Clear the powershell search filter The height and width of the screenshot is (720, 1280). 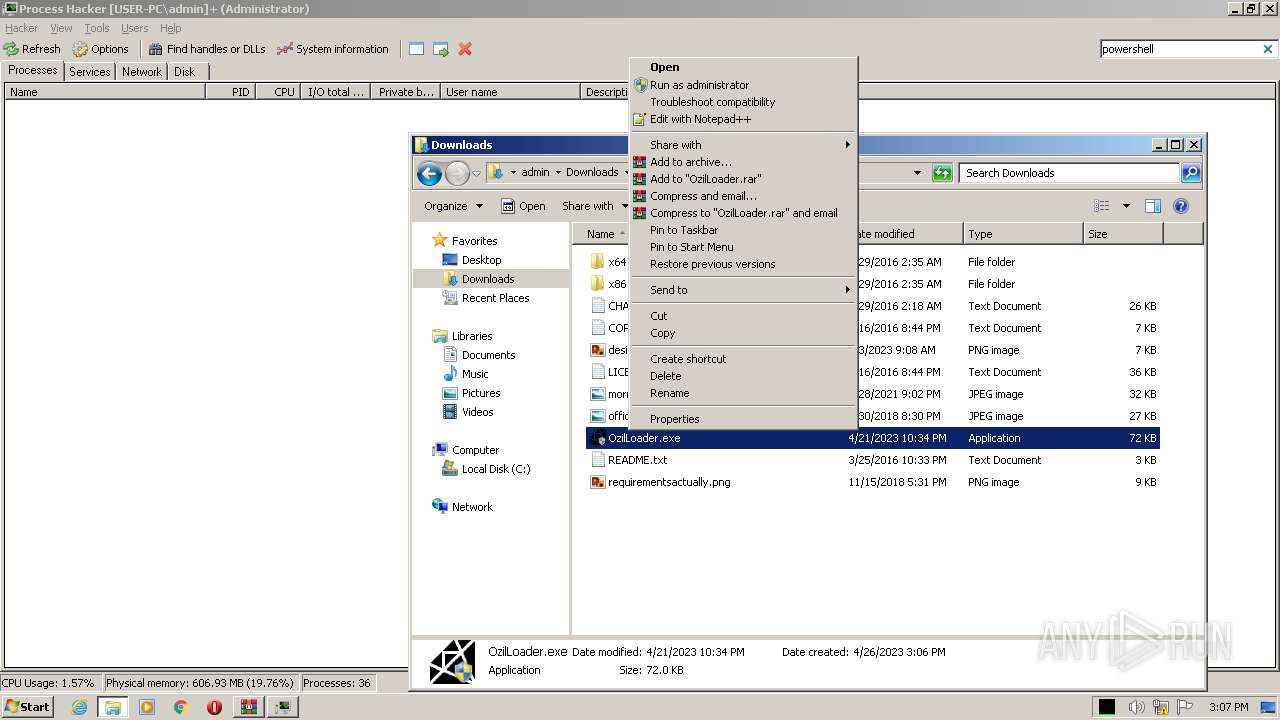pos(1268,49)
